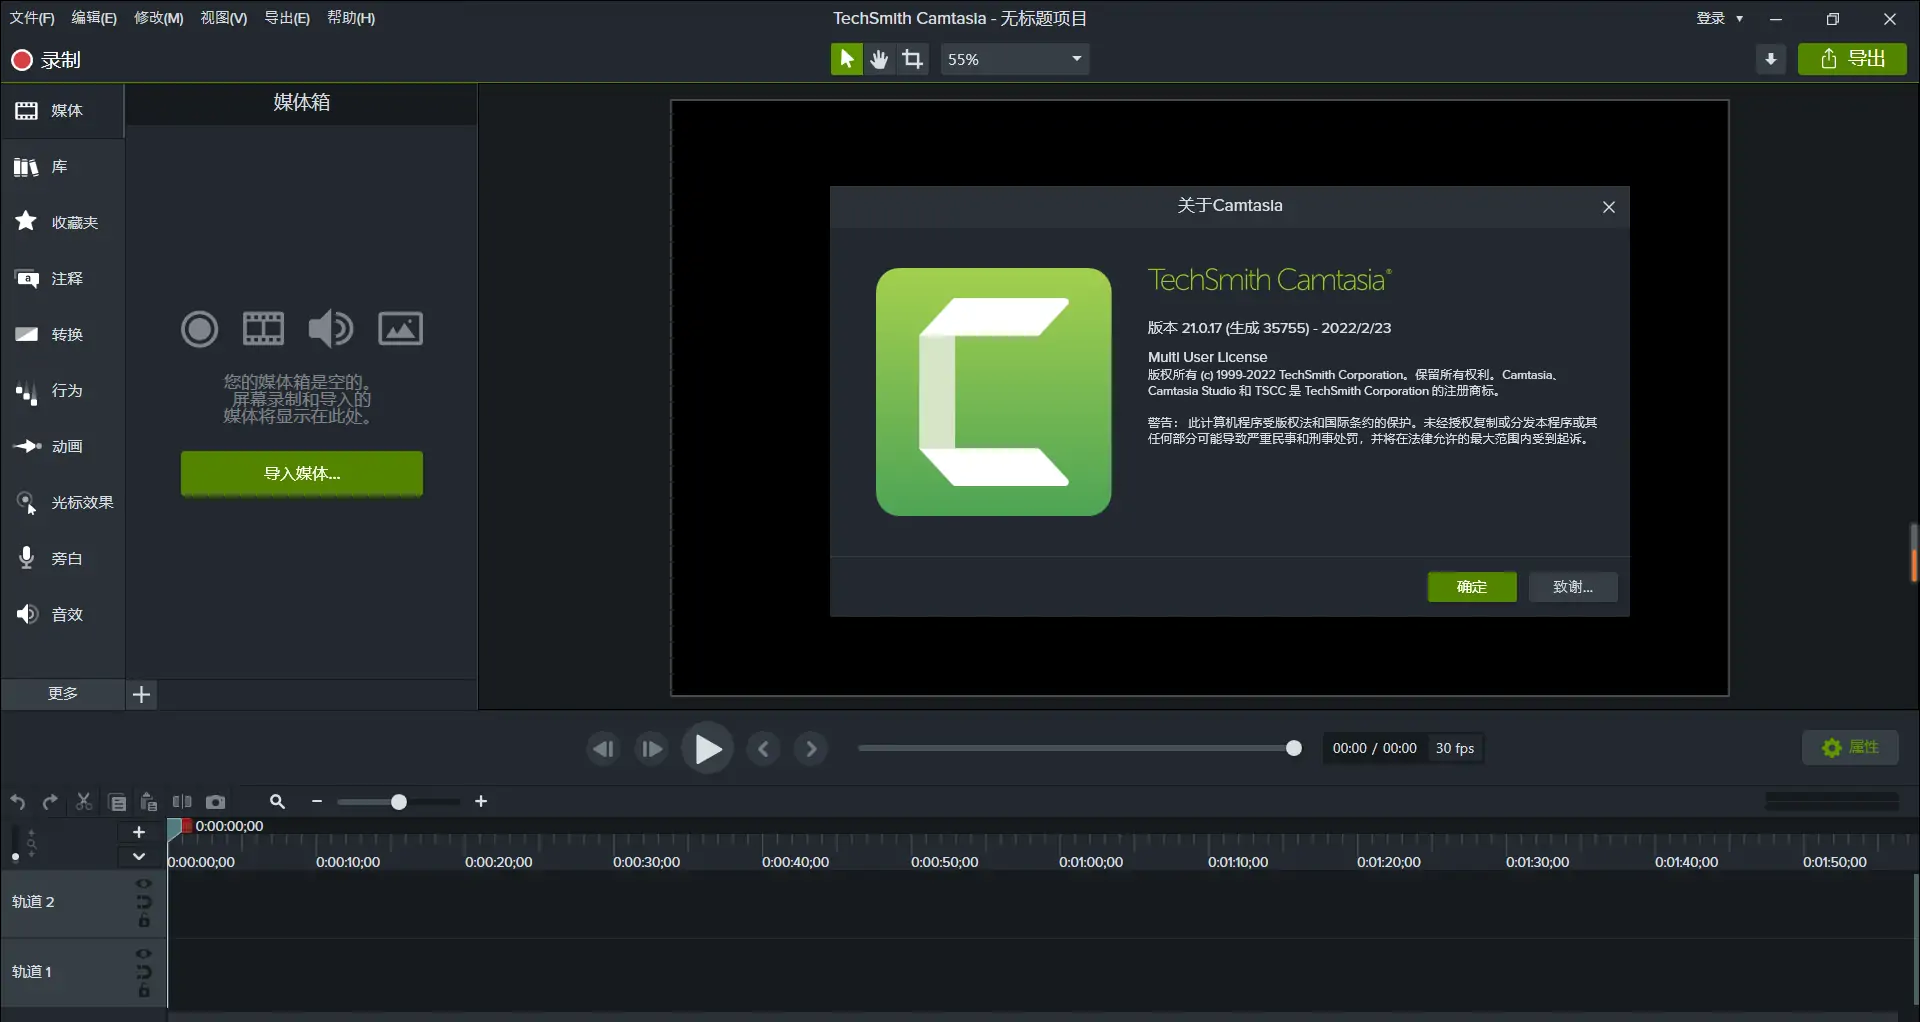
Task: Undo the last action
Action: pyautogui.click(x=18, y=802)
